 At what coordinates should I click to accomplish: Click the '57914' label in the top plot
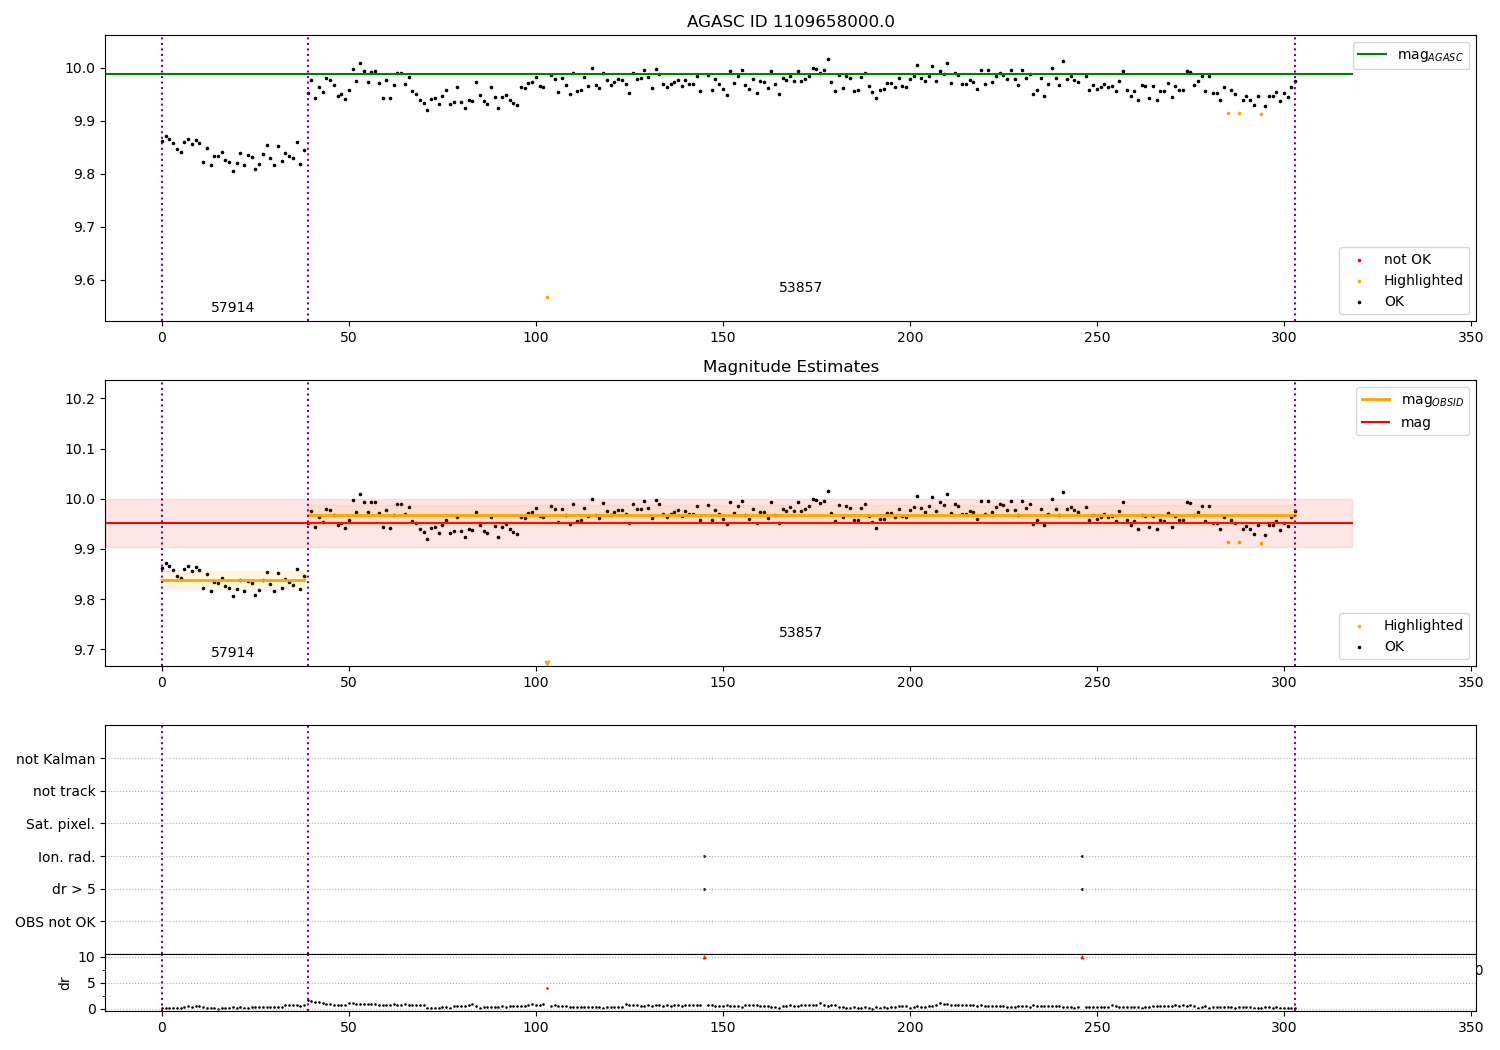[x=232, y=308]
